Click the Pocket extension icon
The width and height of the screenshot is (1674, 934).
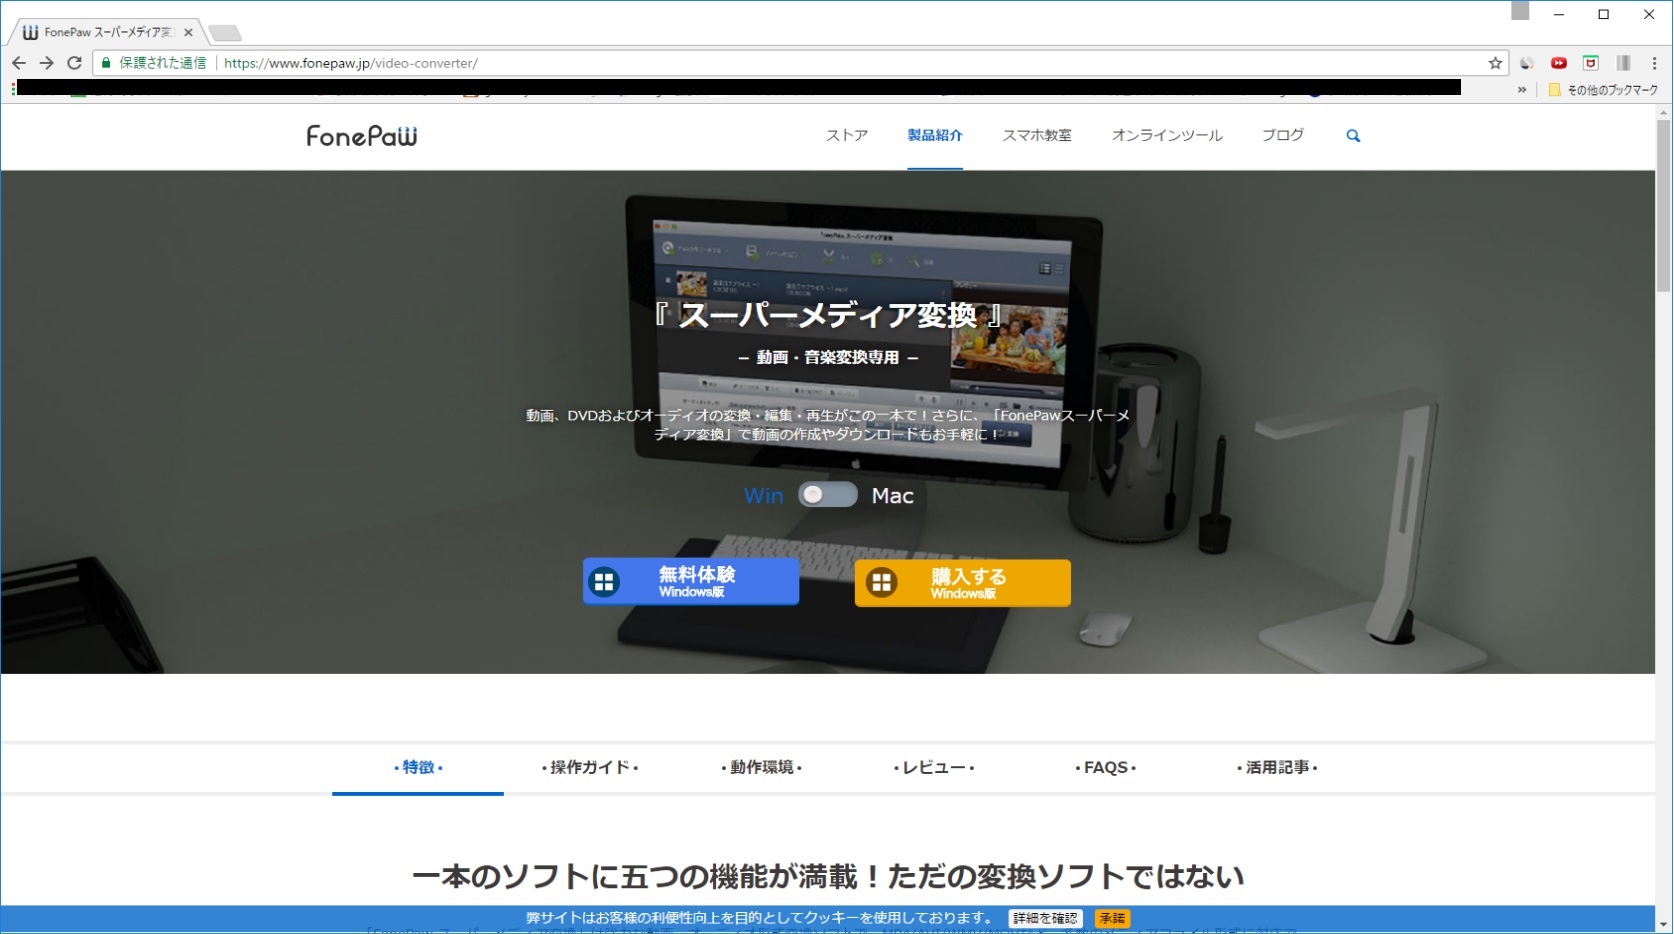tap(1590, 63)
